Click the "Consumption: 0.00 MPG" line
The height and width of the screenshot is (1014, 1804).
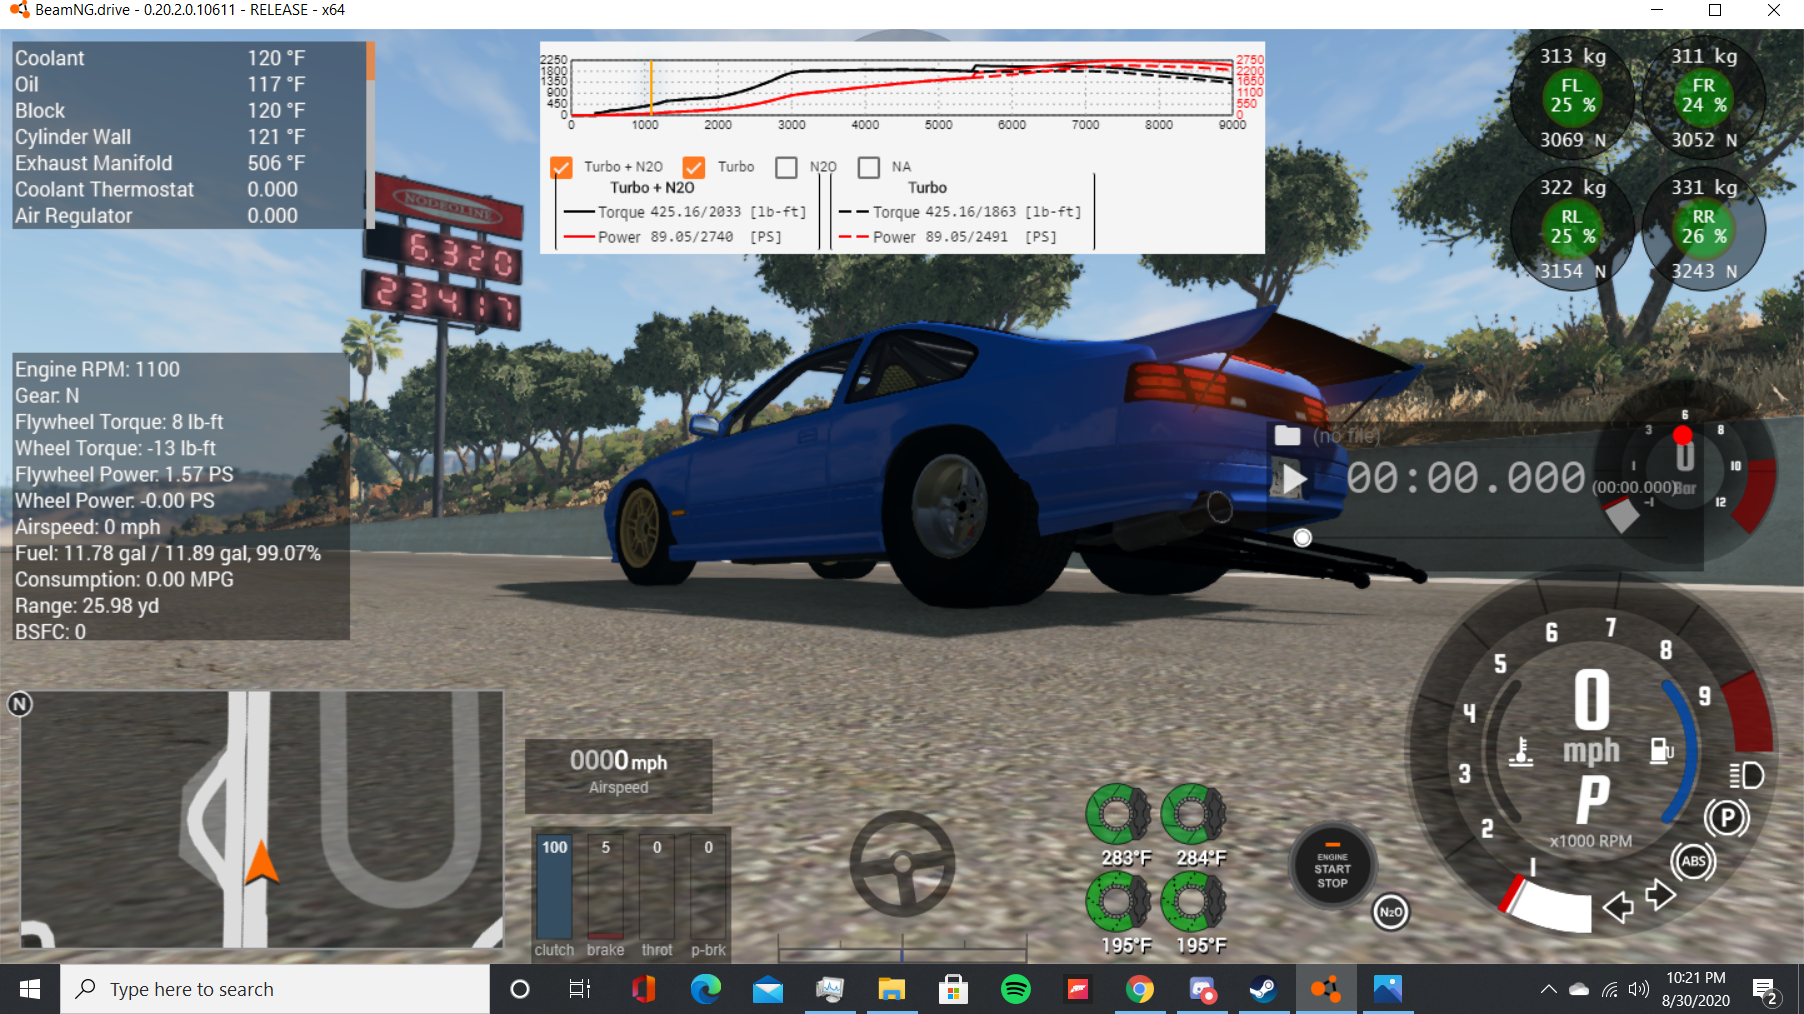coord(124,579)
